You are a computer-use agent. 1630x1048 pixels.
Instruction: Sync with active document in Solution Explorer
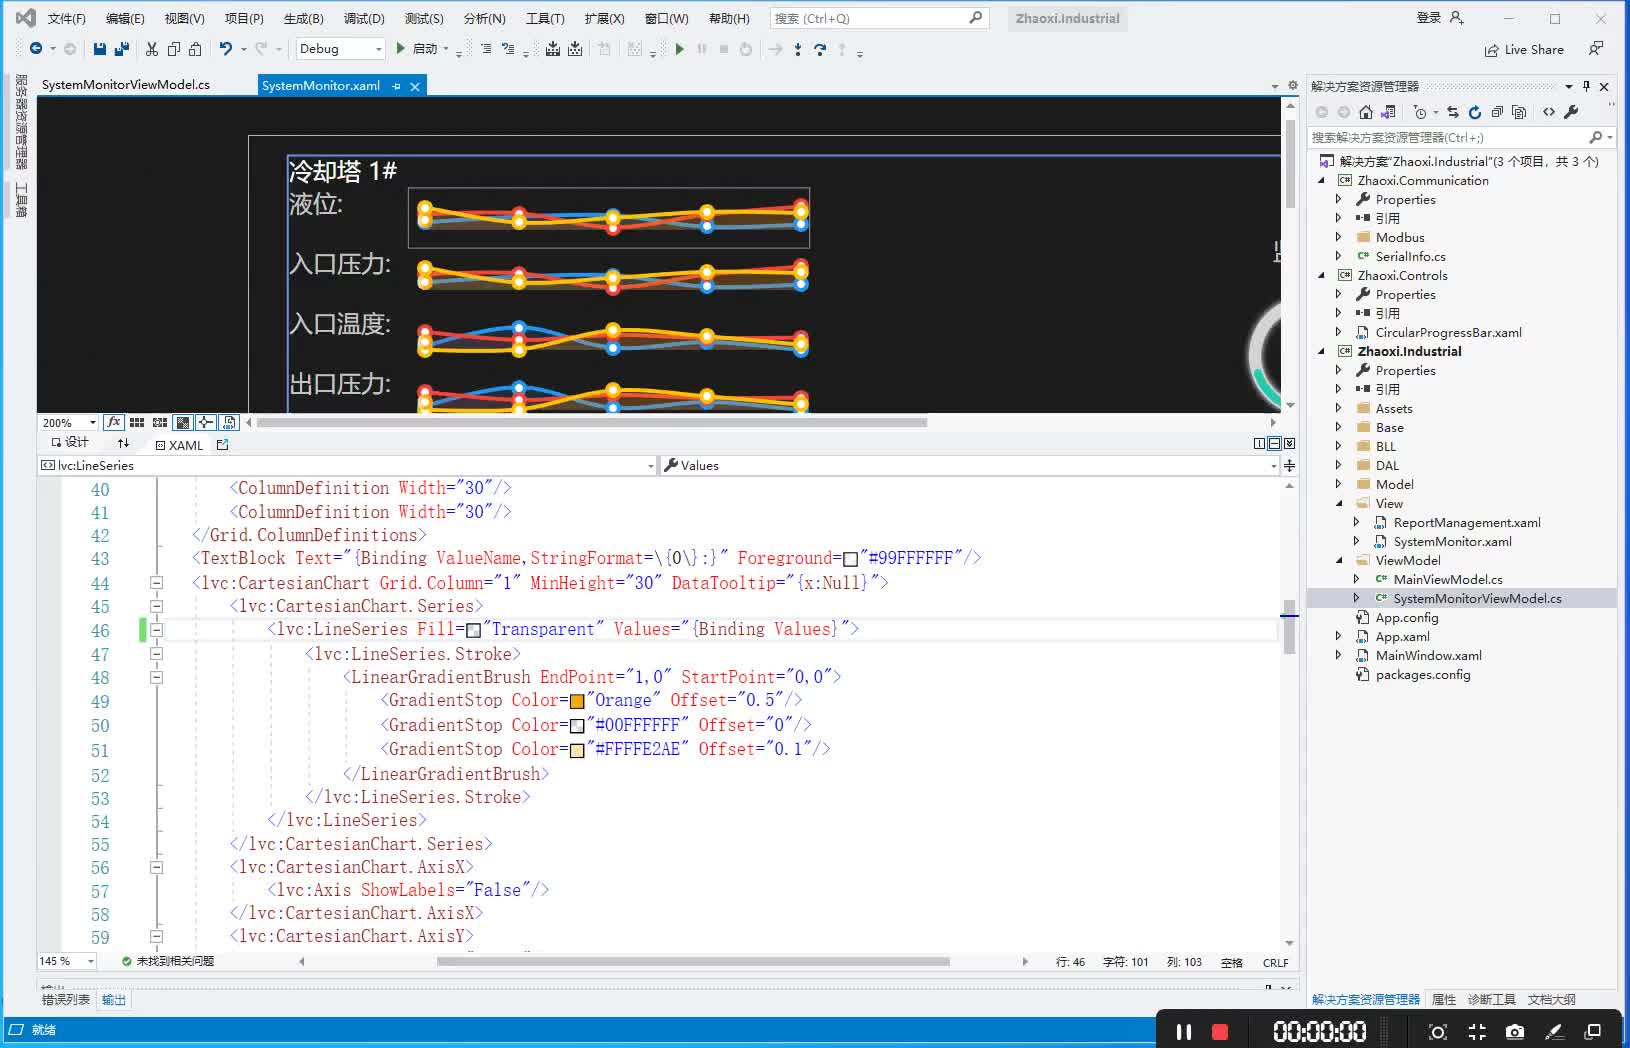pyautogui.click(x=1453, y=112)
